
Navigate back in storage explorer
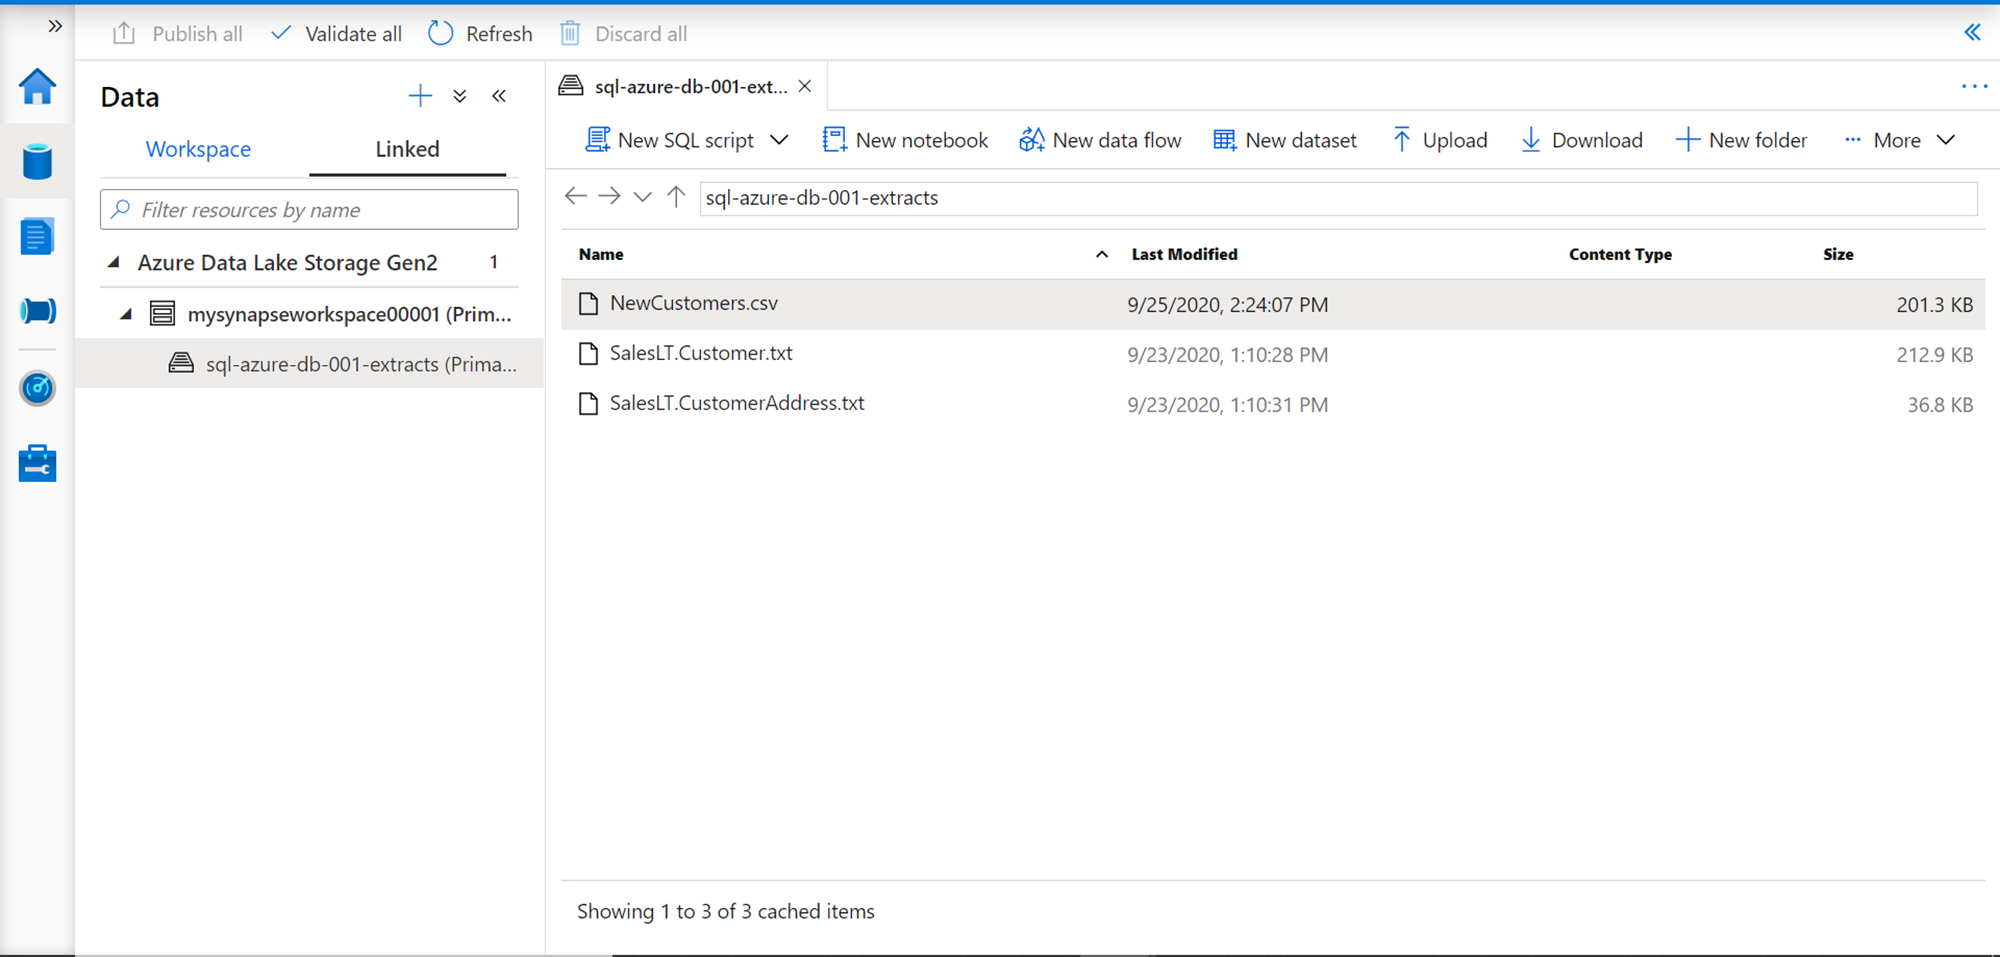(x=576, y=197)
